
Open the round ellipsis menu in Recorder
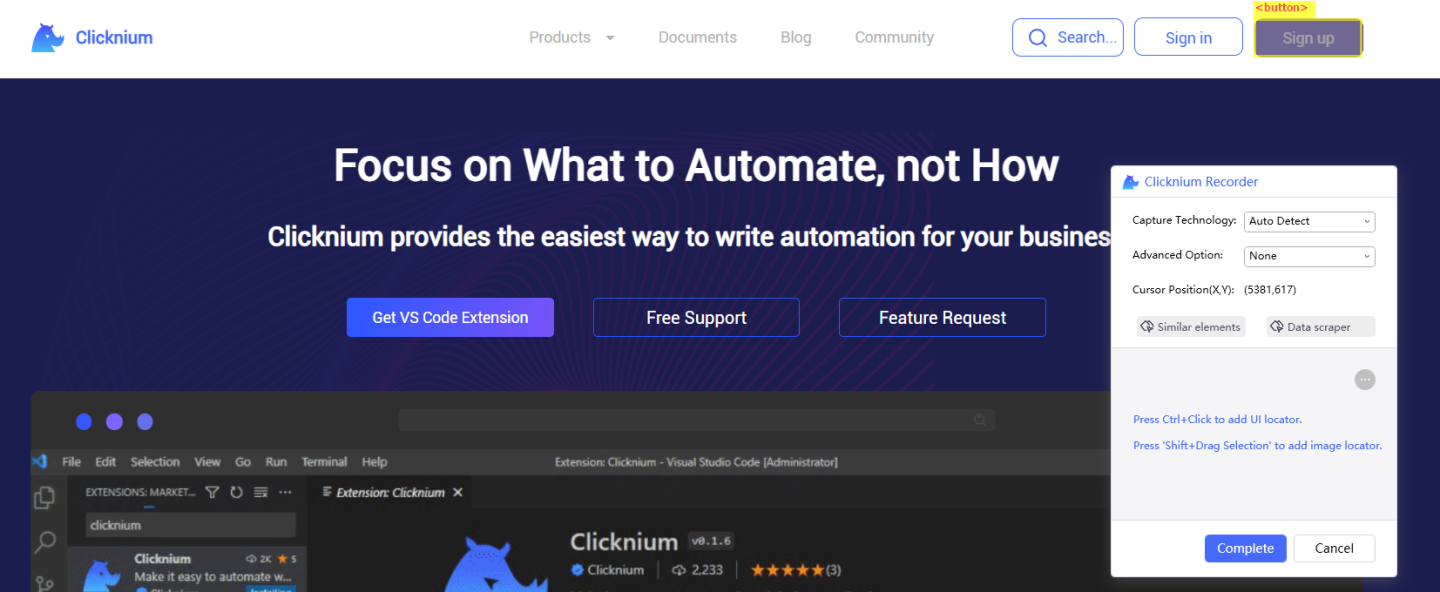click(x=1365, y=380)
